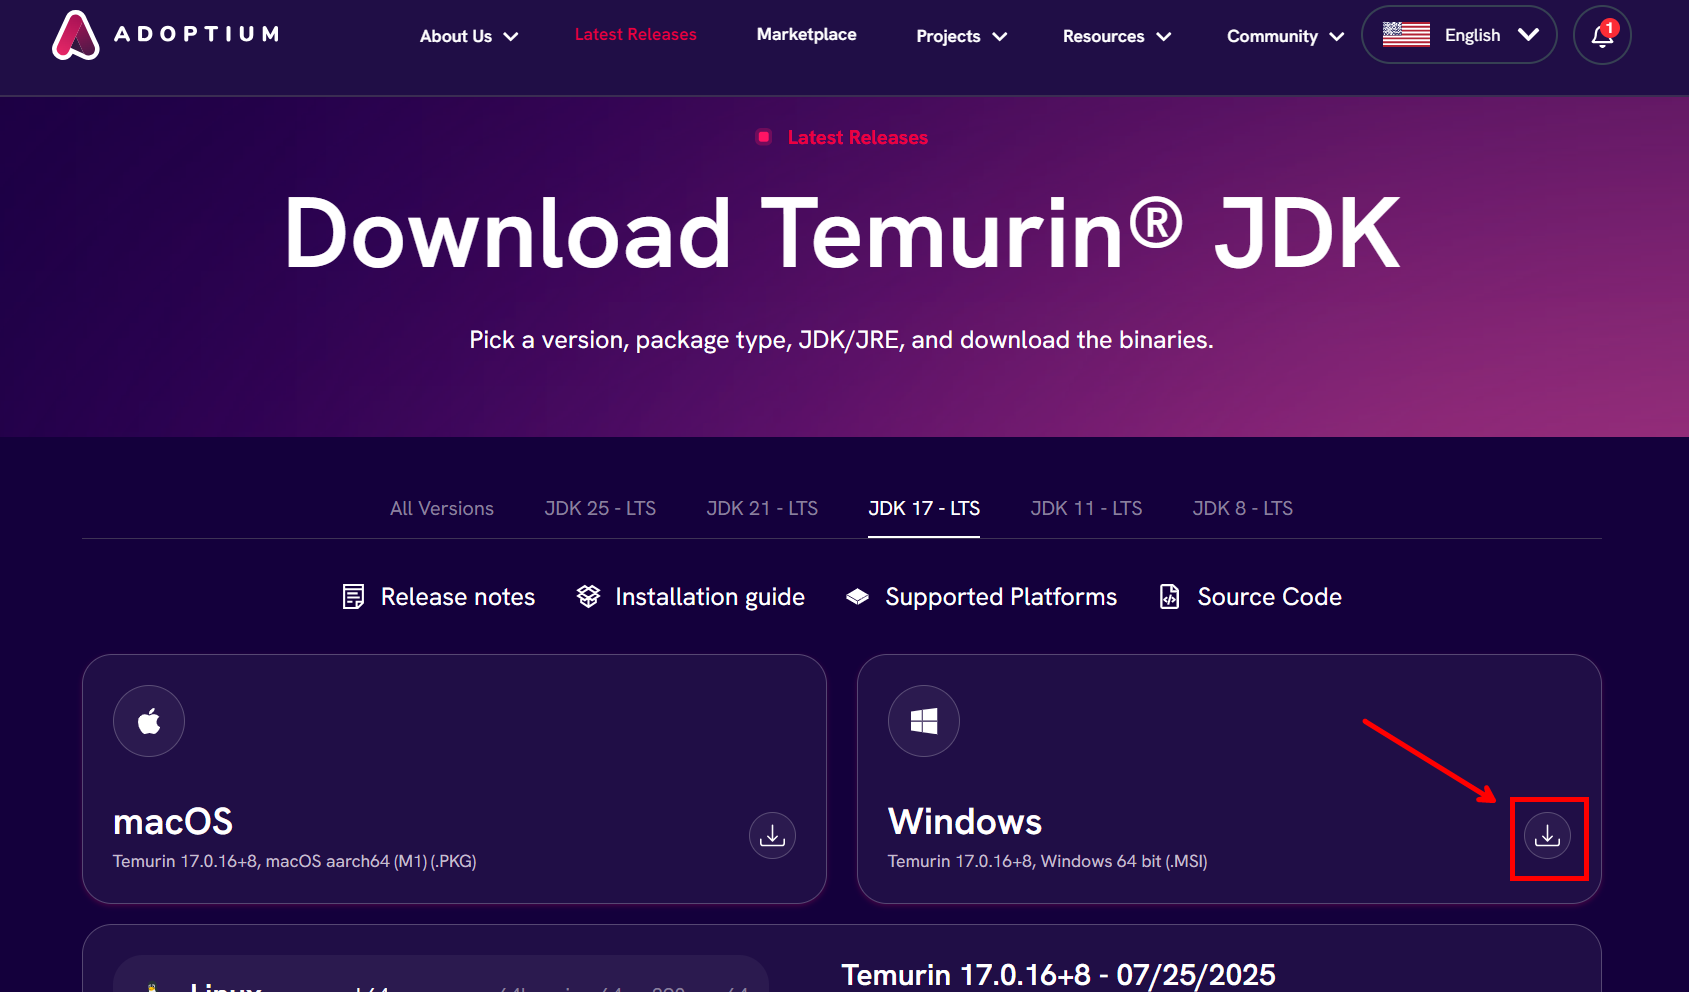
Task: Go to Latest Releases in navigation bar
Action: (635, 34)
